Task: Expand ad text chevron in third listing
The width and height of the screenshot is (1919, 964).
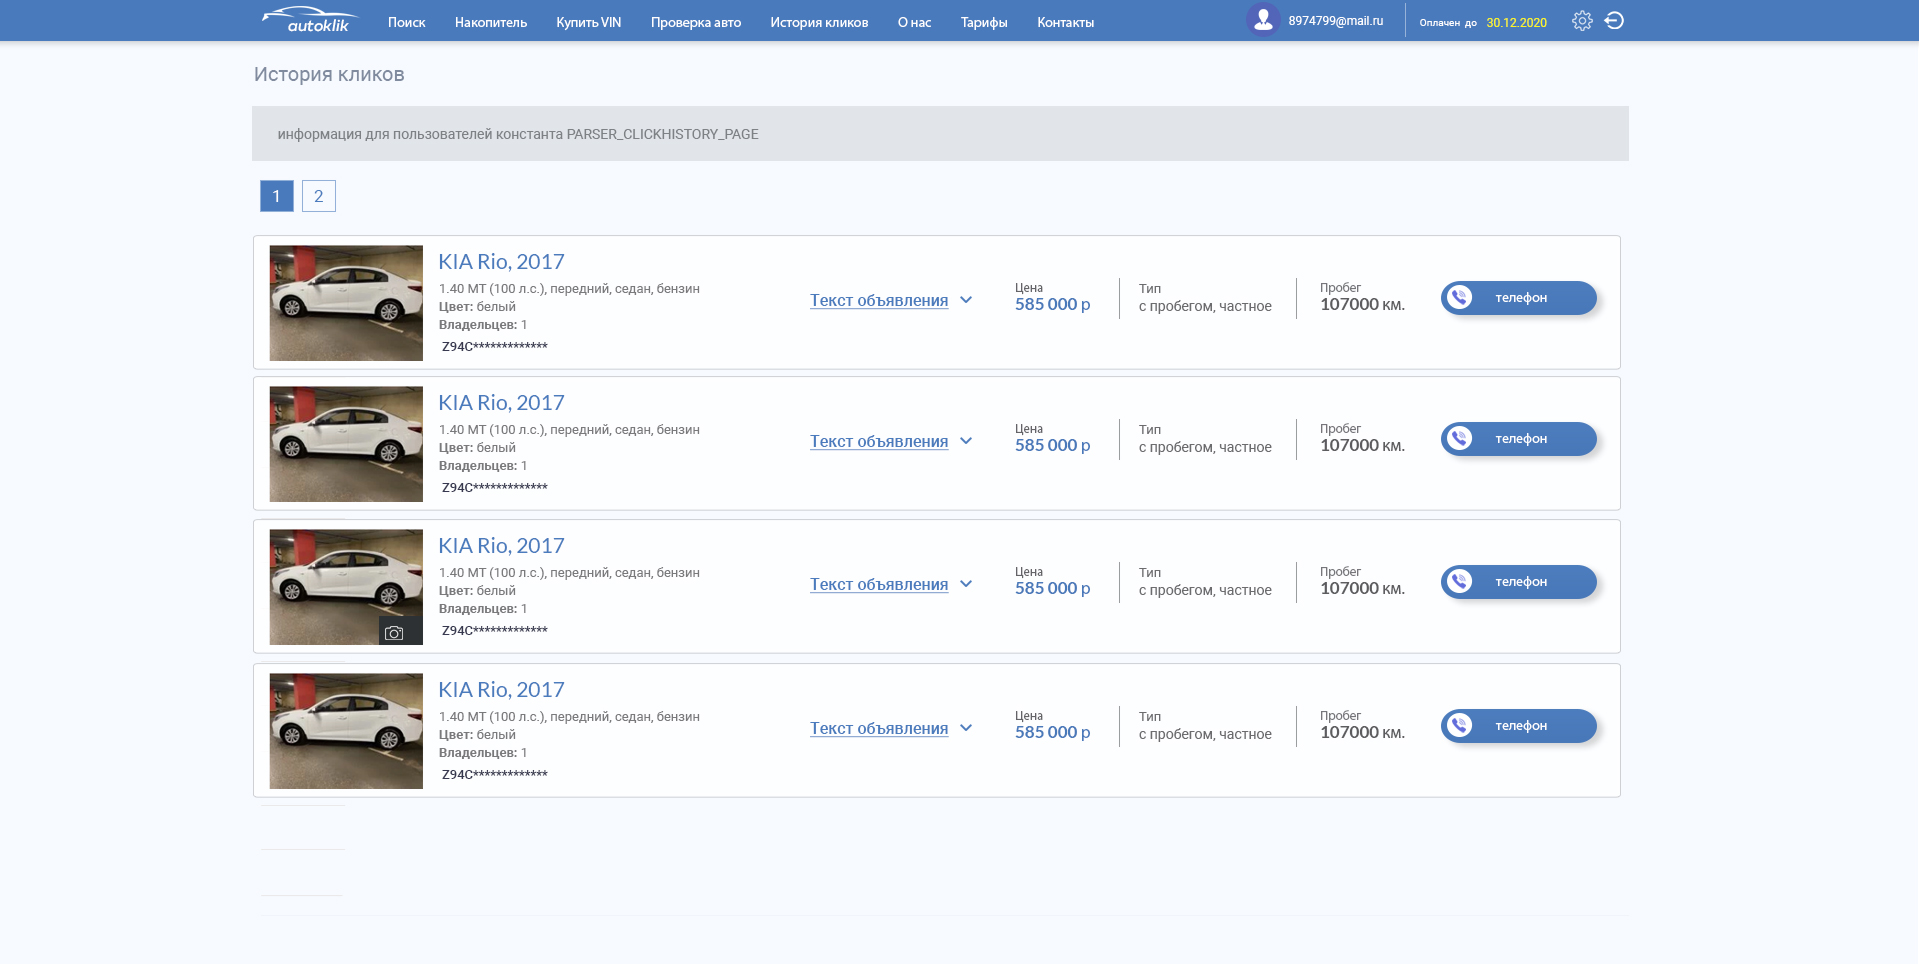Action: click(966, 584)
